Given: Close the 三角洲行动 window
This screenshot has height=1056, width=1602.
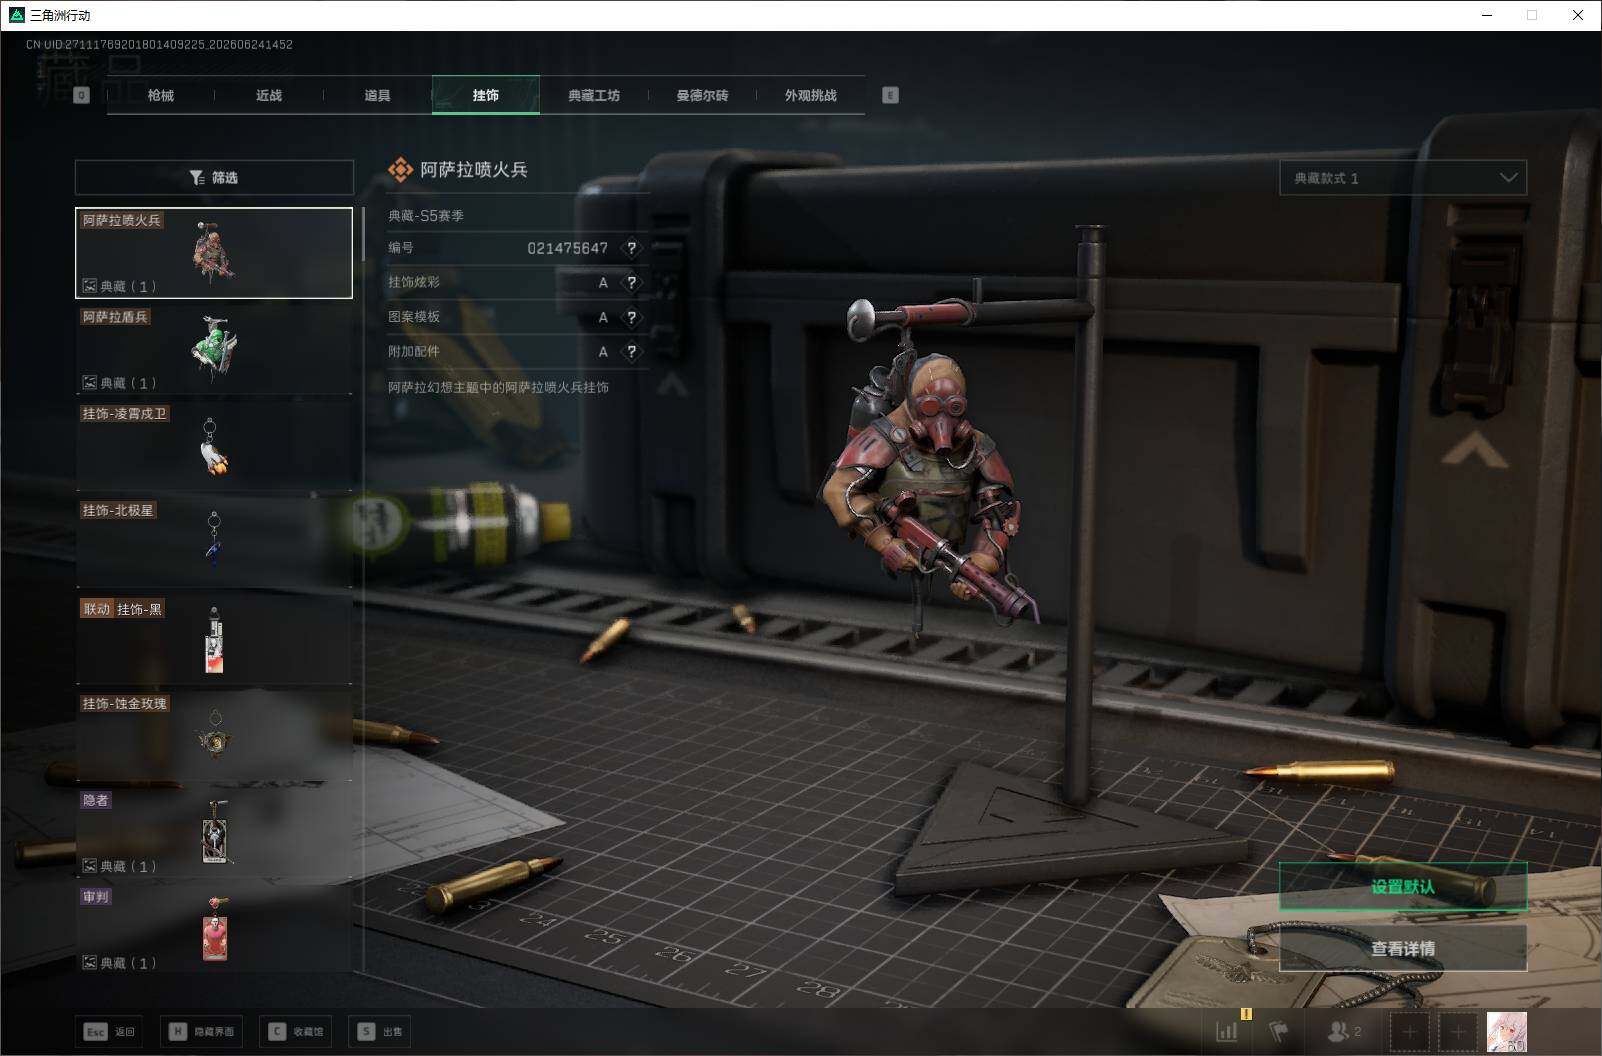Looking at the screenshot, I should click(1578, 15).
